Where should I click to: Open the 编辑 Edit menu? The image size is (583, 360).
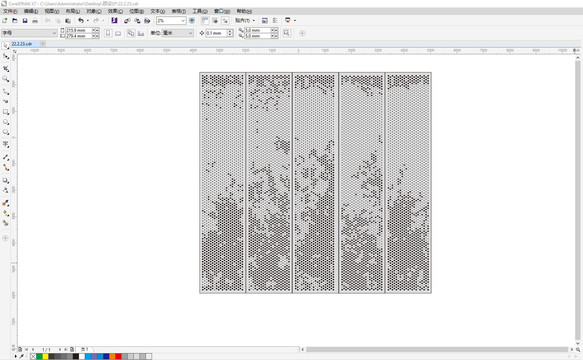pyautogui.click(x=31, y=11)
